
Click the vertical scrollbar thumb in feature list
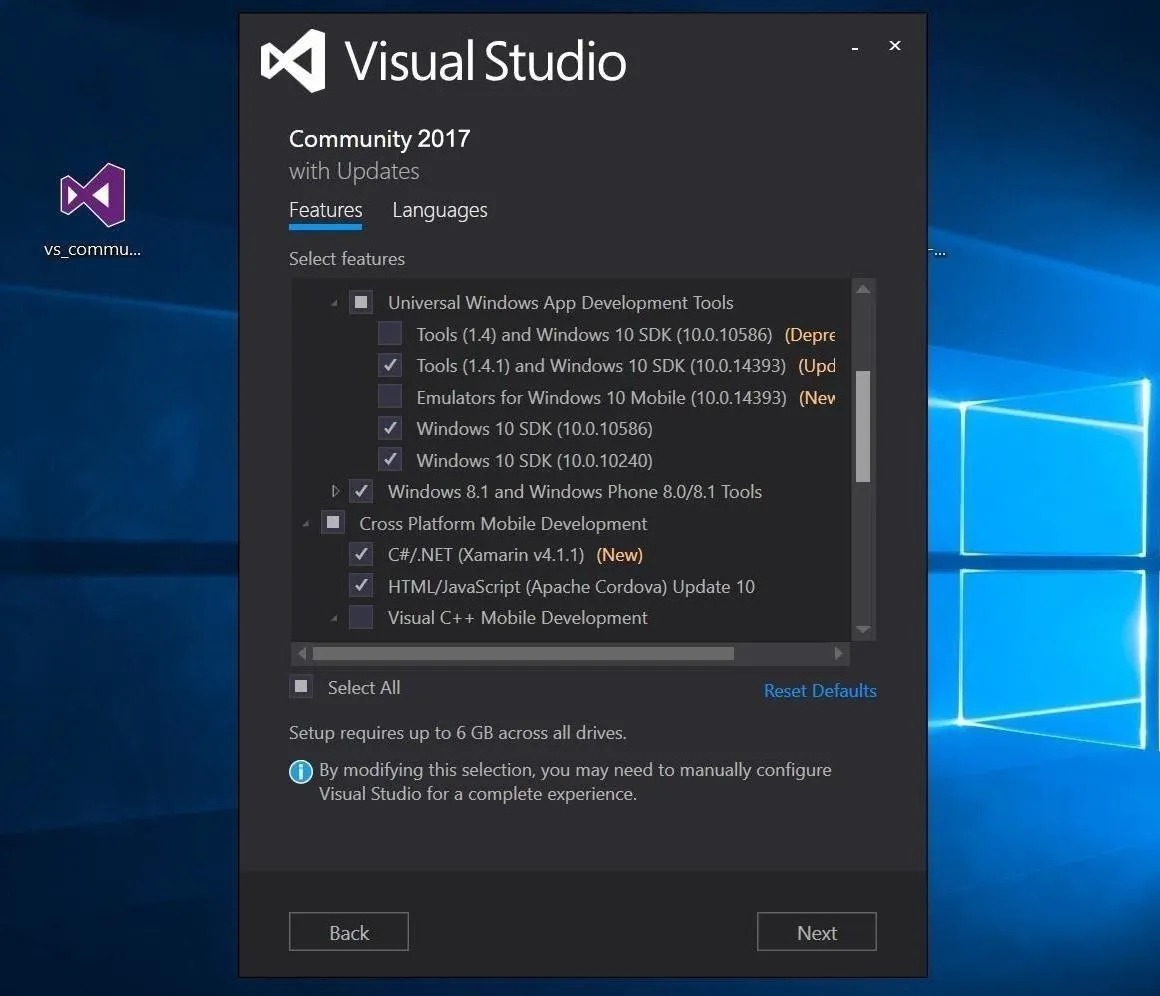pos(863,426)
